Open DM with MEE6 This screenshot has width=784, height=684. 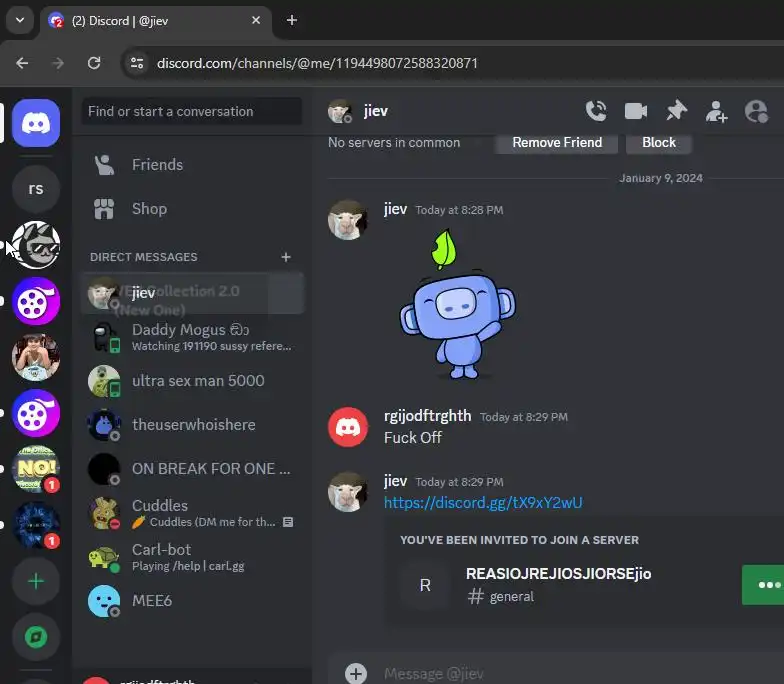point(192,601)
